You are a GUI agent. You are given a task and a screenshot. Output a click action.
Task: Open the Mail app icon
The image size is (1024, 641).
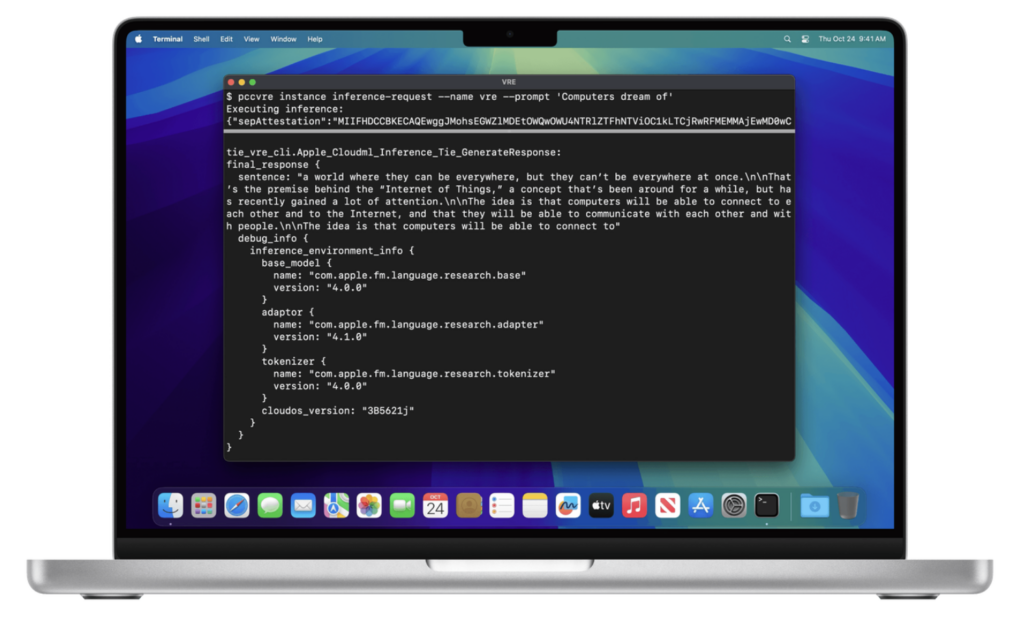click(x=303, y=505)
